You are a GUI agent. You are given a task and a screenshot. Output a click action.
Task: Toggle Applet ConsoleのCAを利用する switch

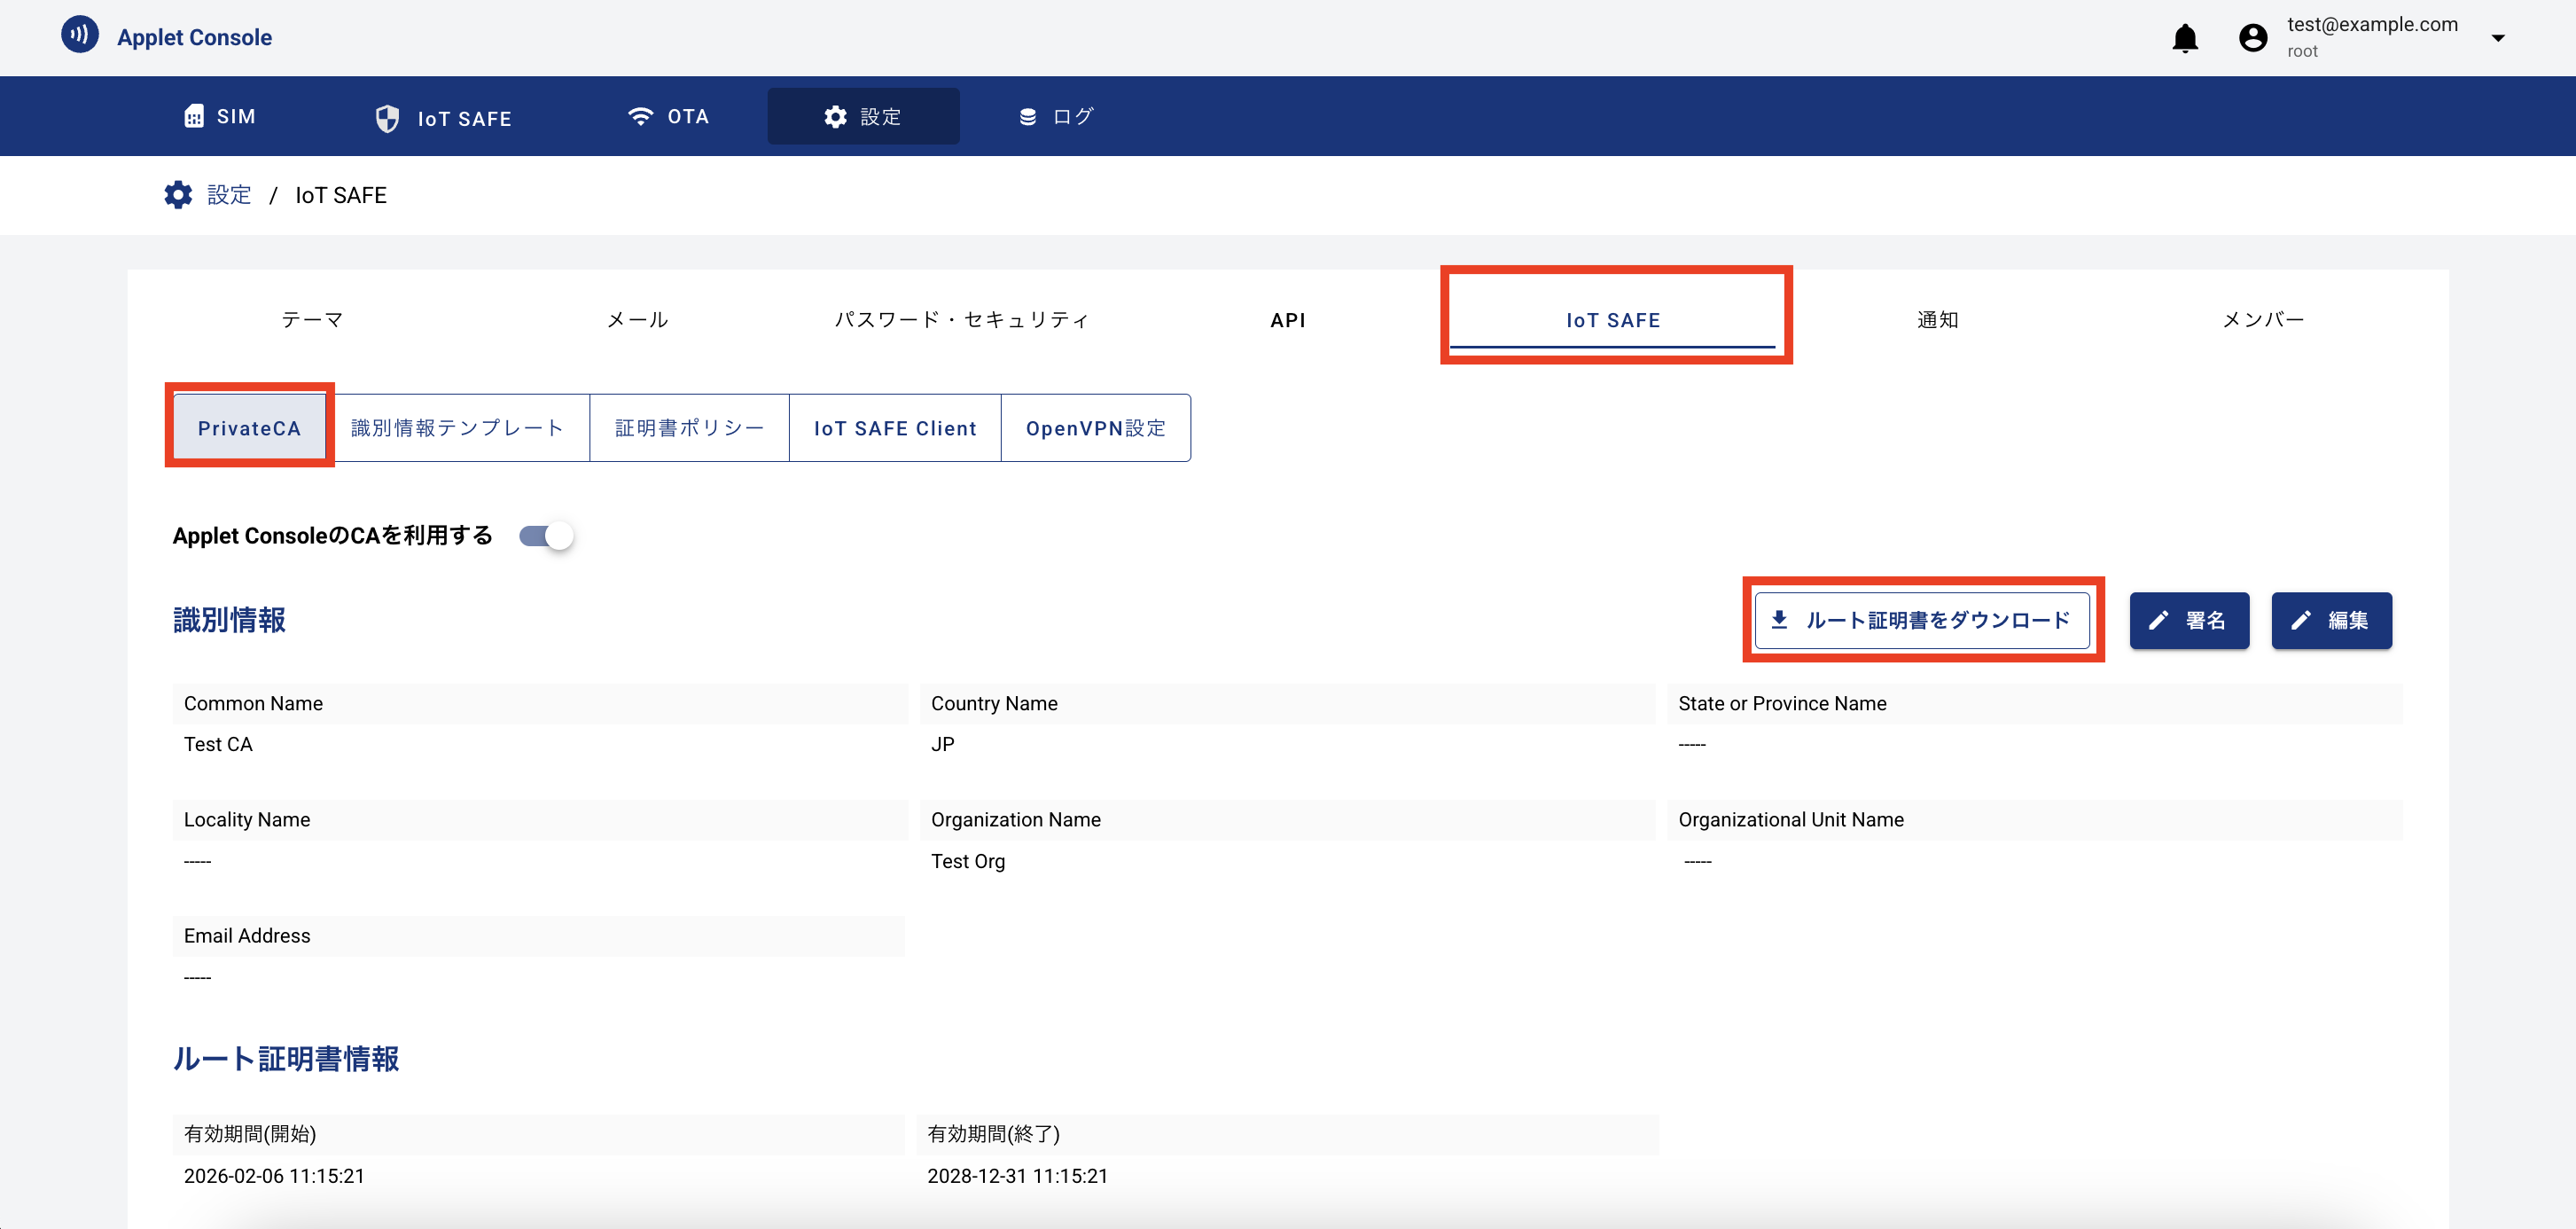click(x=546, y=536)
